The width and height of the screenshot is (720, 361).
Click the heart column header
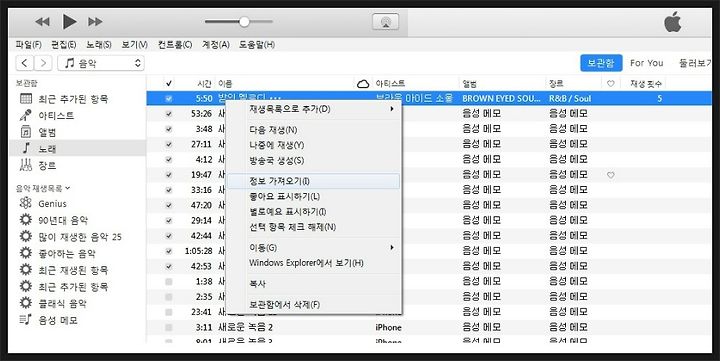coord(610,84)
